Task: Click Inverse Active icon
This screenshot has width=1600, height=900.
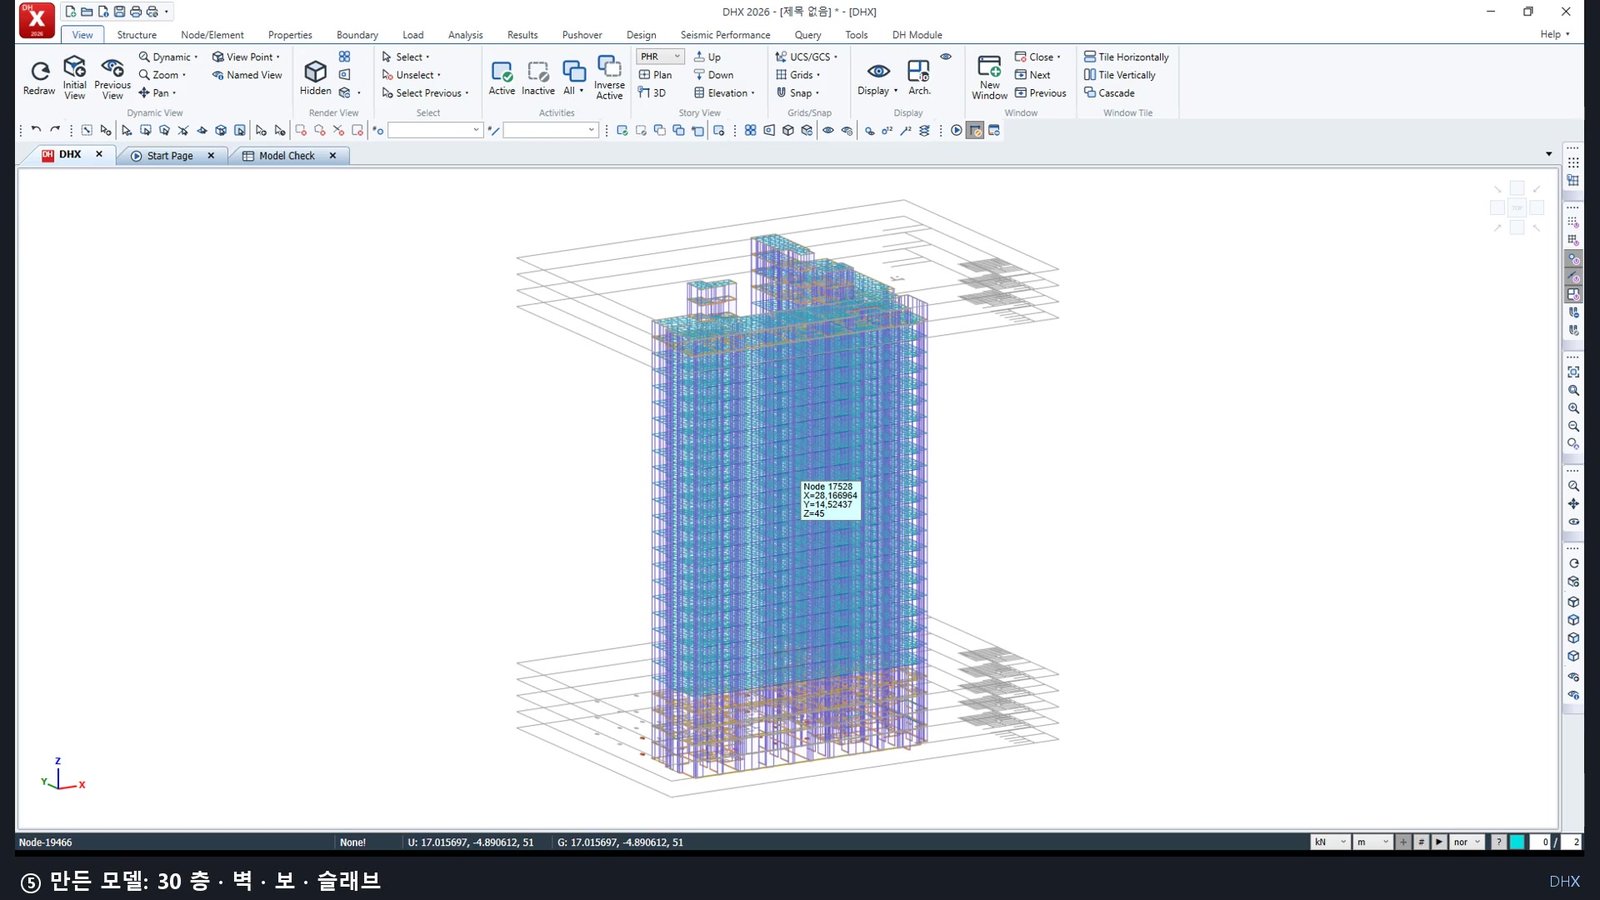Action: 609,77
